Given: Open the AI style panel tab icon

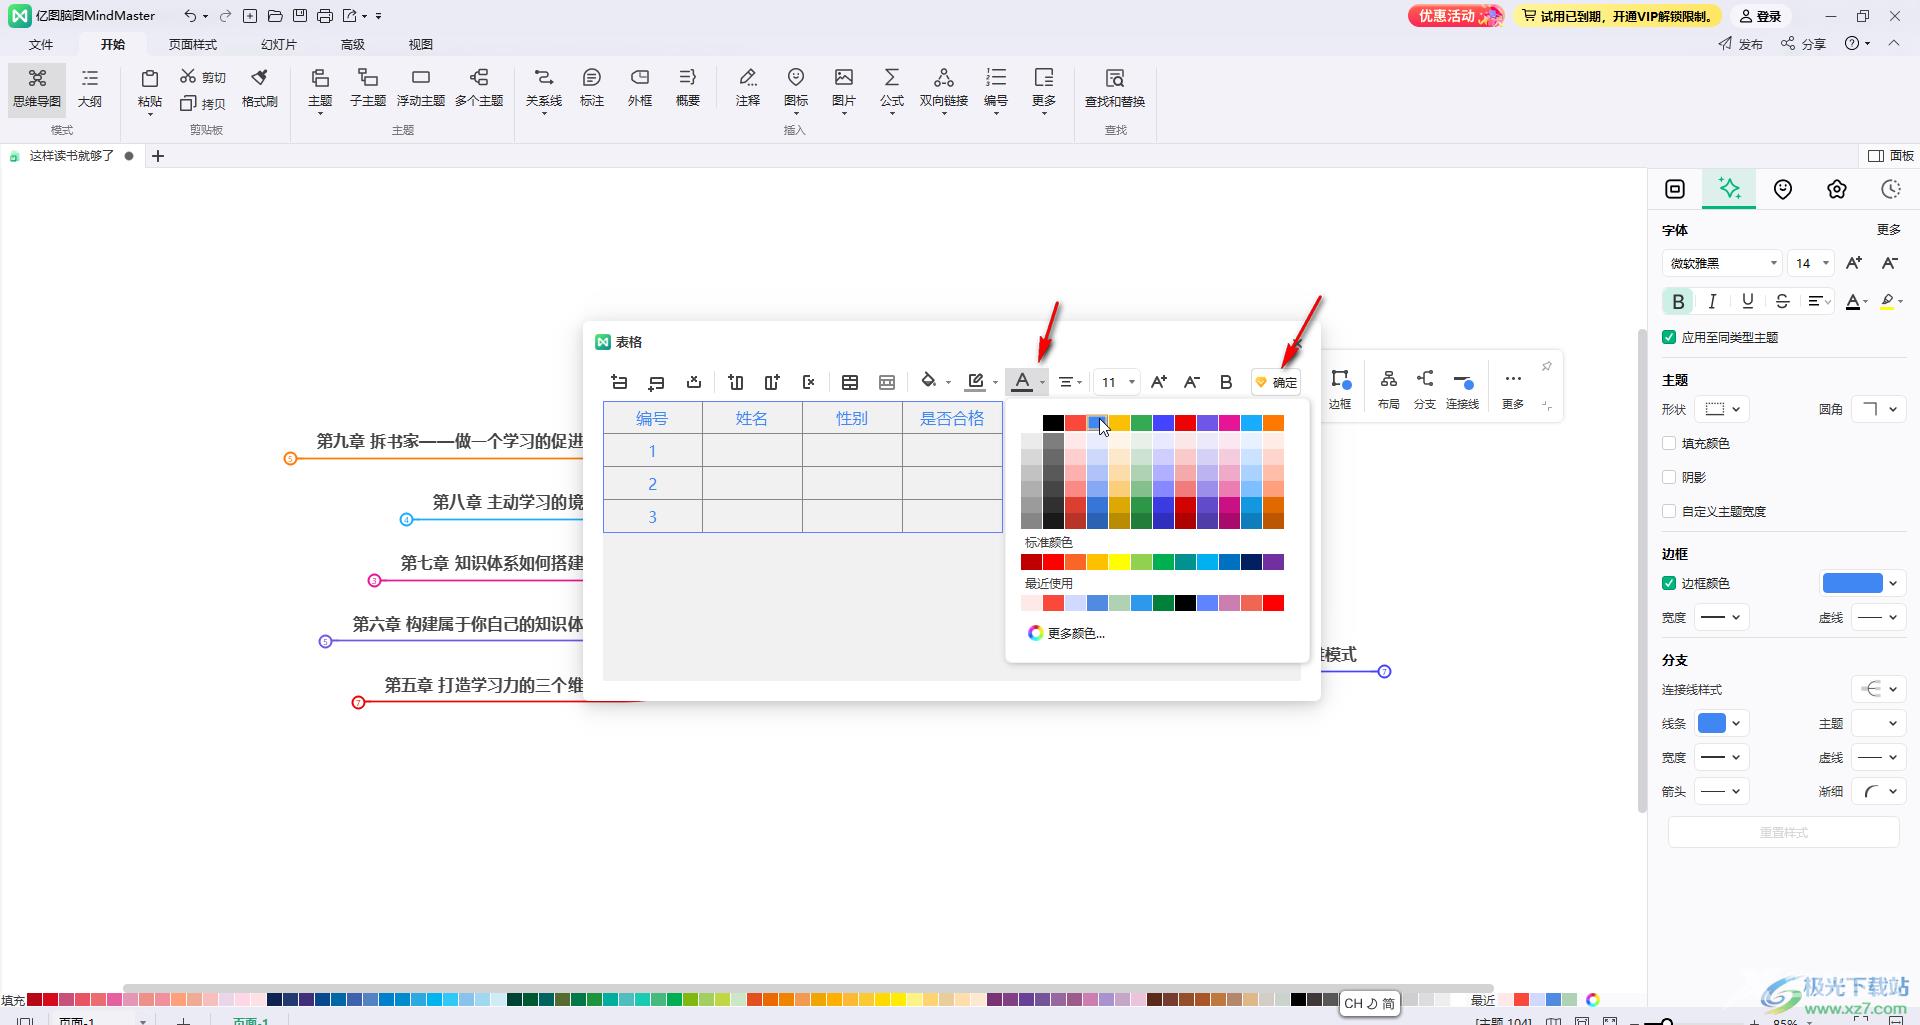Looking at the screenshot, I should (1729, 189).
